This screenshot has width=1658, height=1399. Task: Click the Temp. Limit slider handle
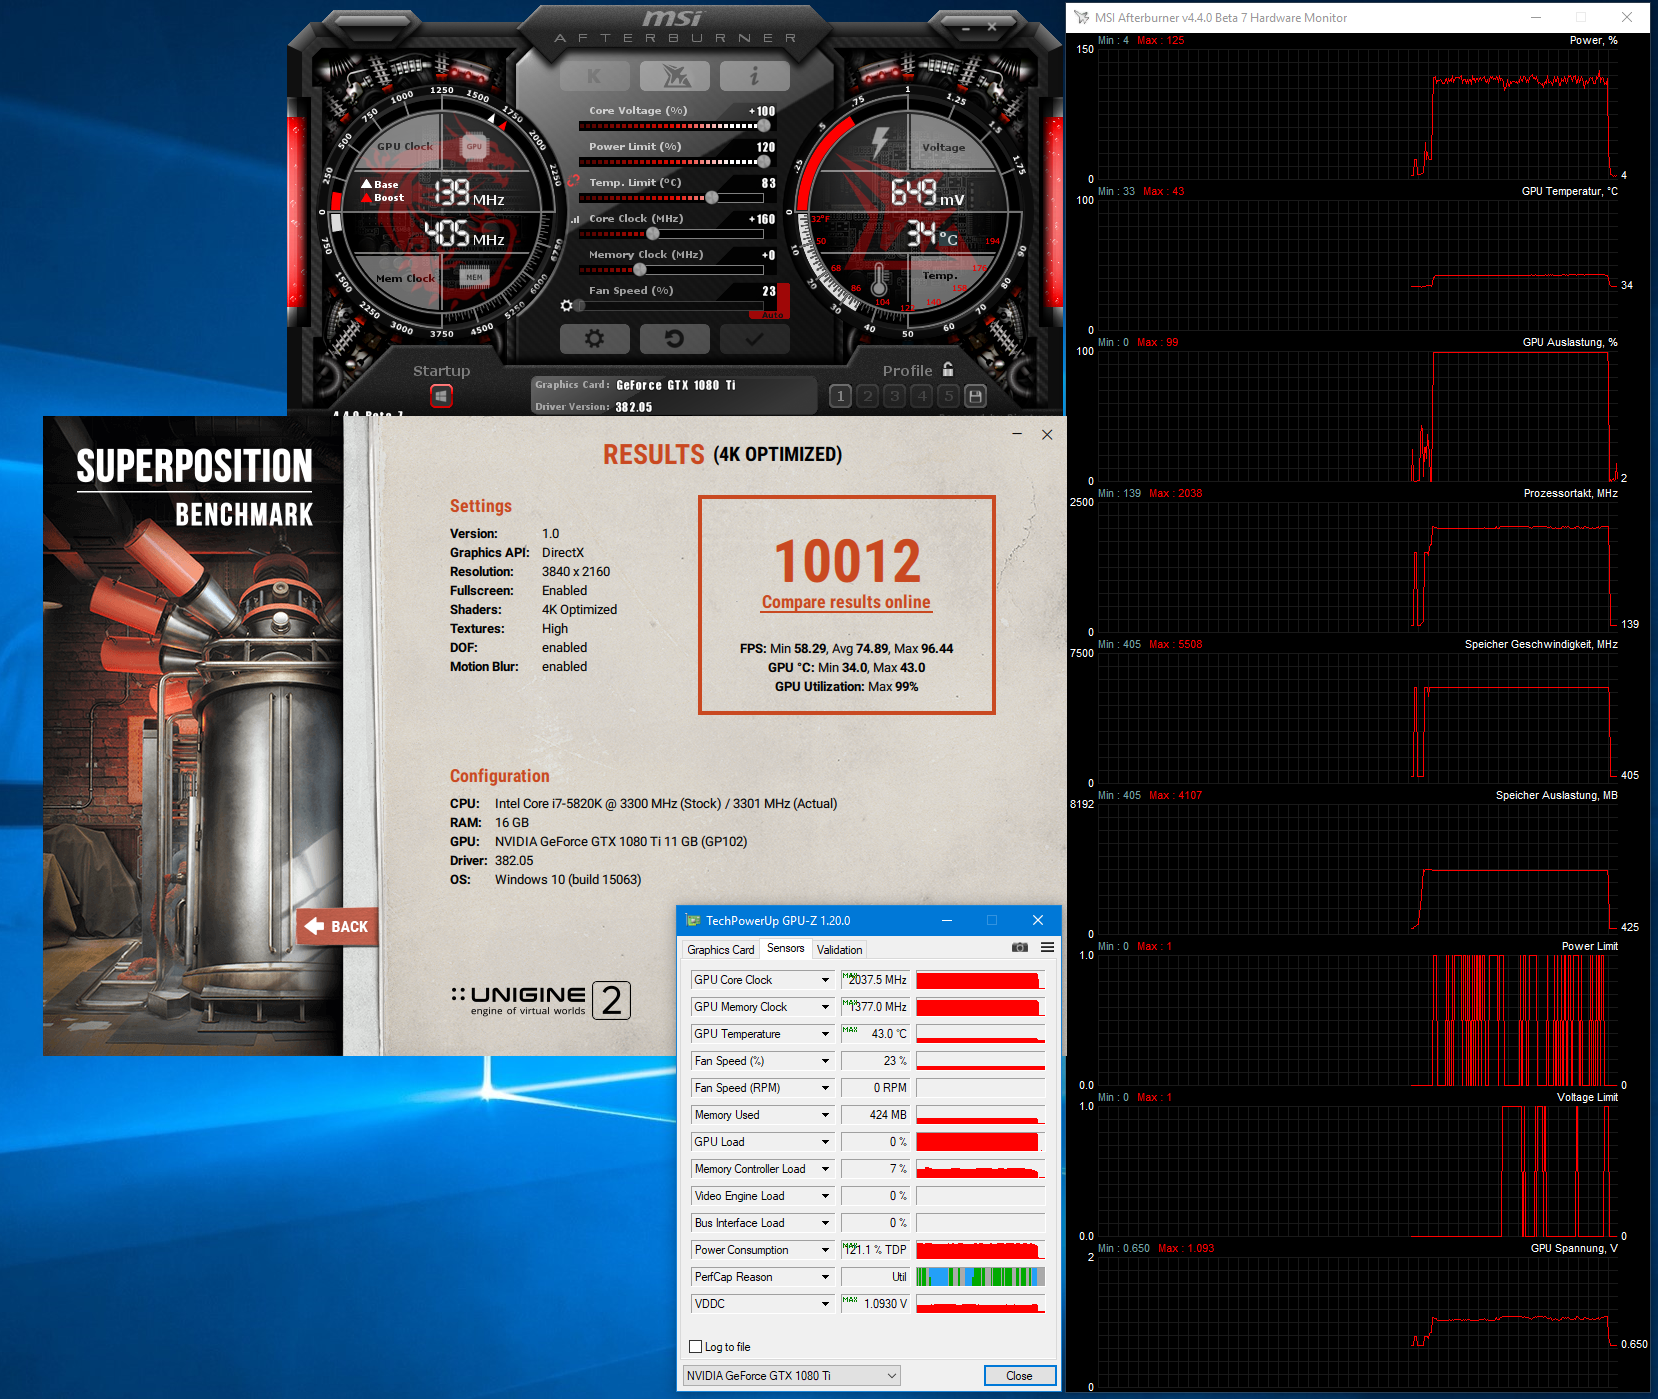click(712, 198)
